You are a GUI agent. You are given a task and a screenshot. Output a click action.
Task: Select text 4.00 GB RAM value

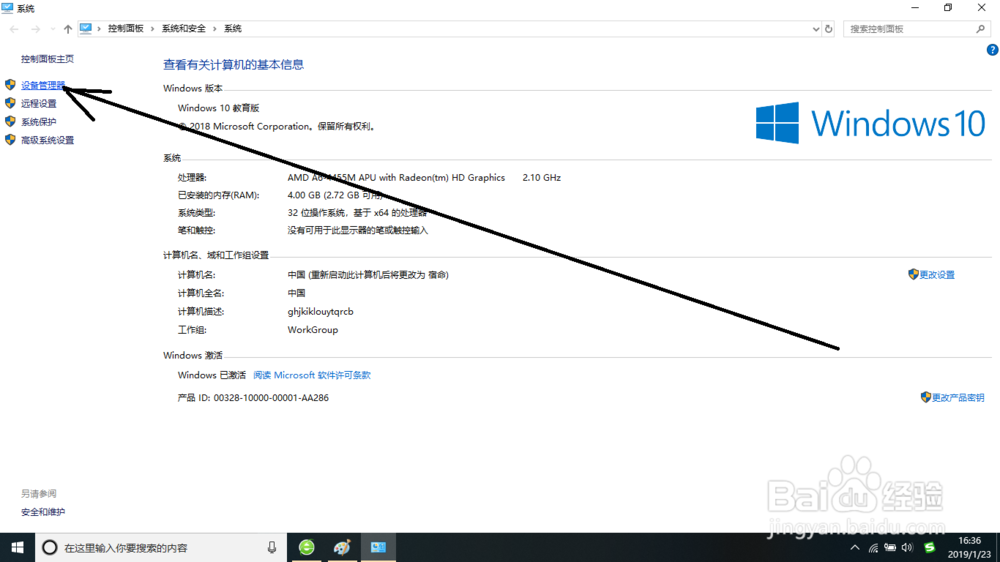pos(335,195)
